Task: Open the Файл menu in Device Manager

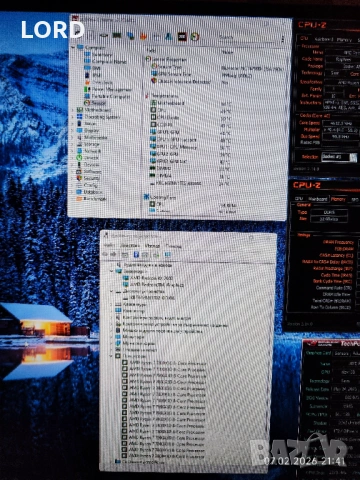Action: click(109, 245)
